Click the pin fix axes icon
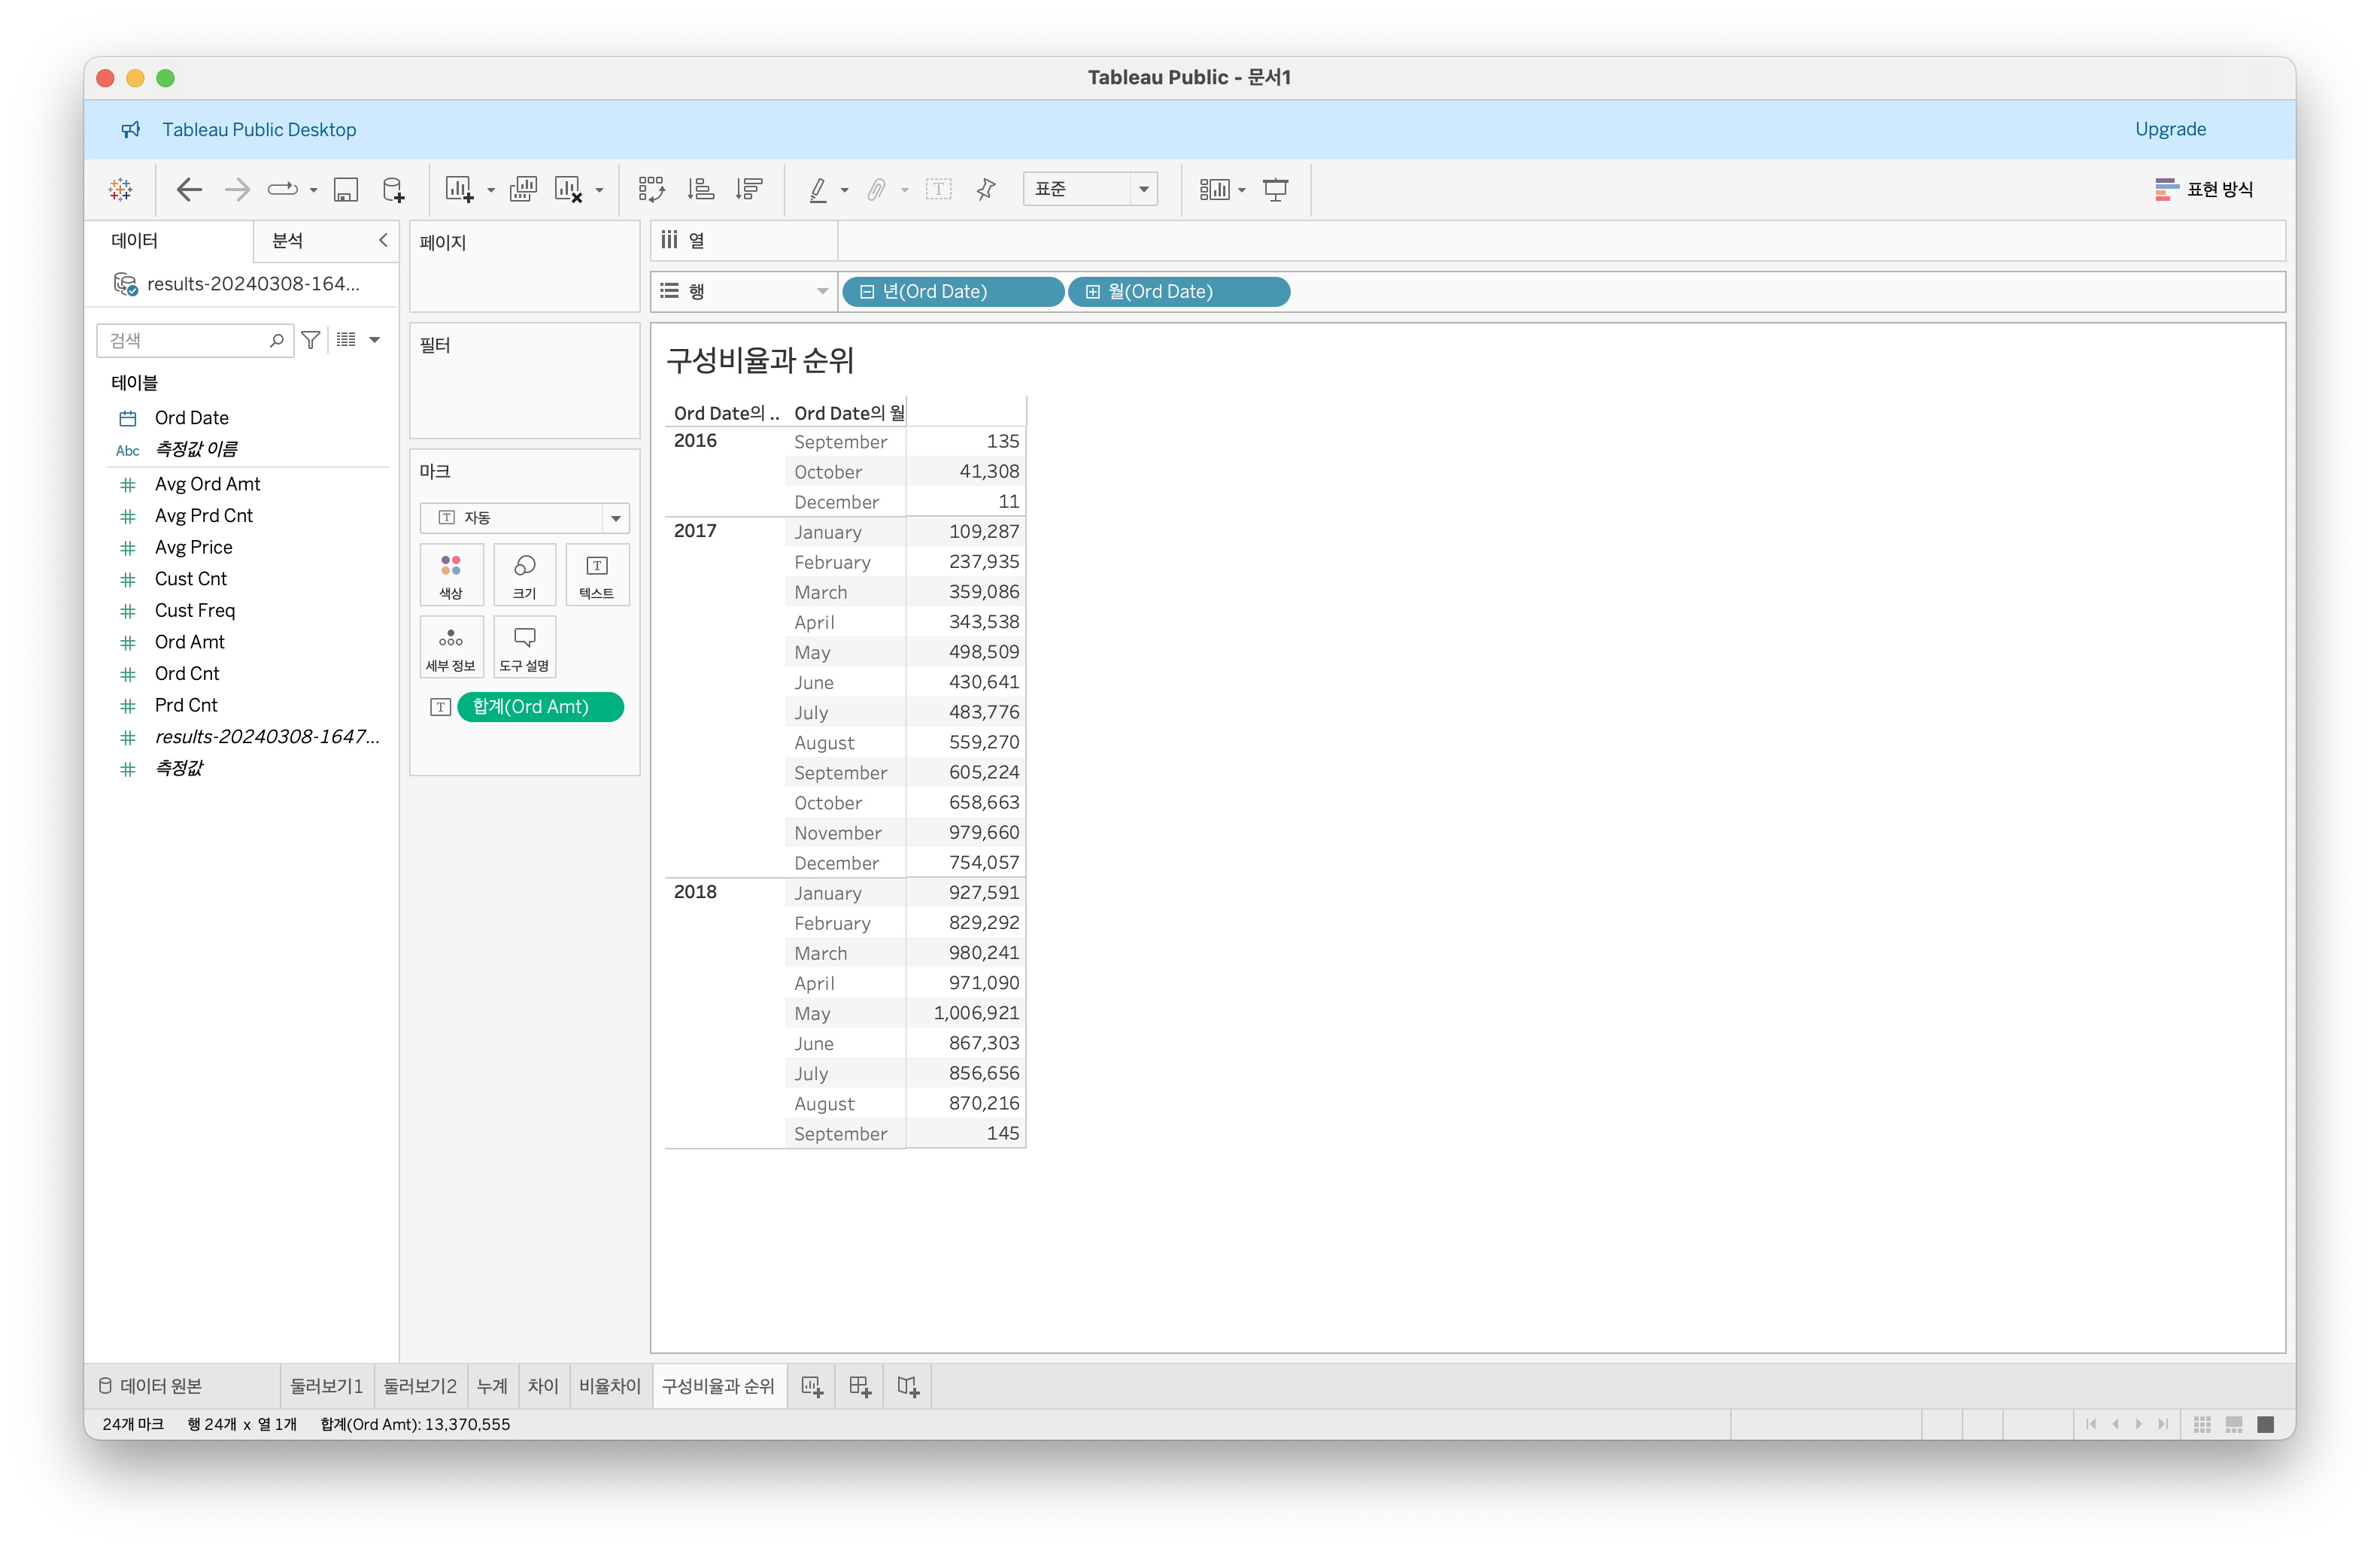2380x1551 pixels. pos(986,189)
